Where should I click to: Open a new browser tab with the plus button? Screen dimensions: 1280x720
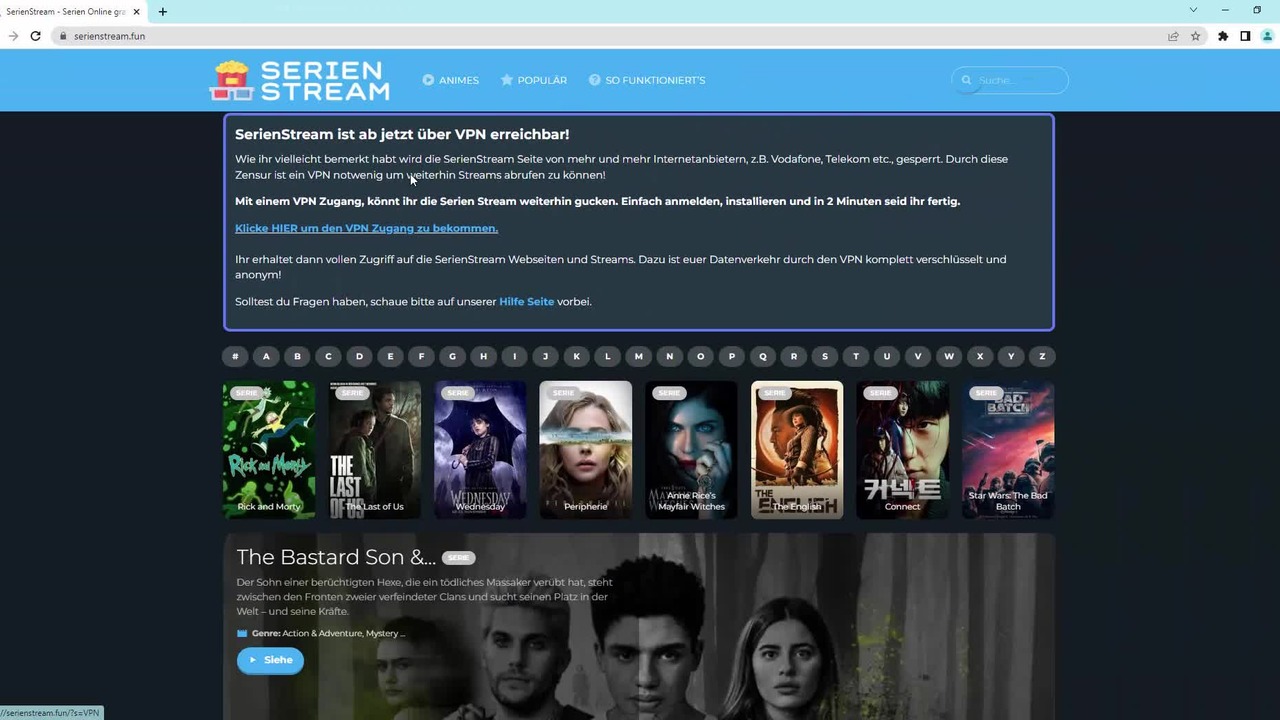pos(162,11)
